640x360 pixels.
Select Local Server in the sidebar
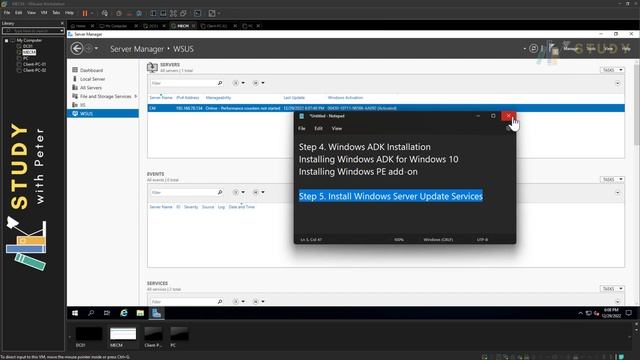click(92, 79)
